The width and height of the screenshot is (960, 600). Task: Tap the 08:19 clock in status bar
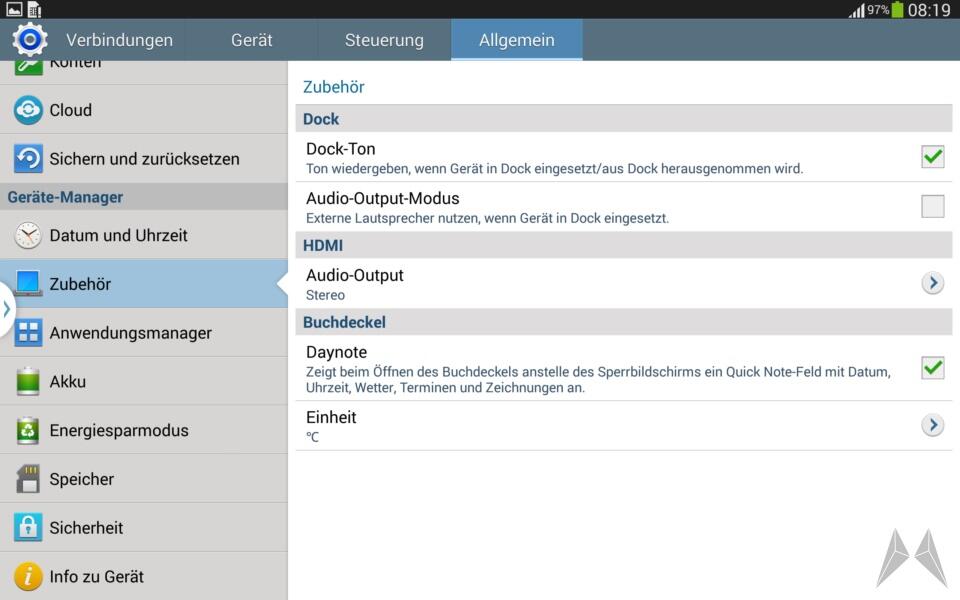tap(929, 10)
